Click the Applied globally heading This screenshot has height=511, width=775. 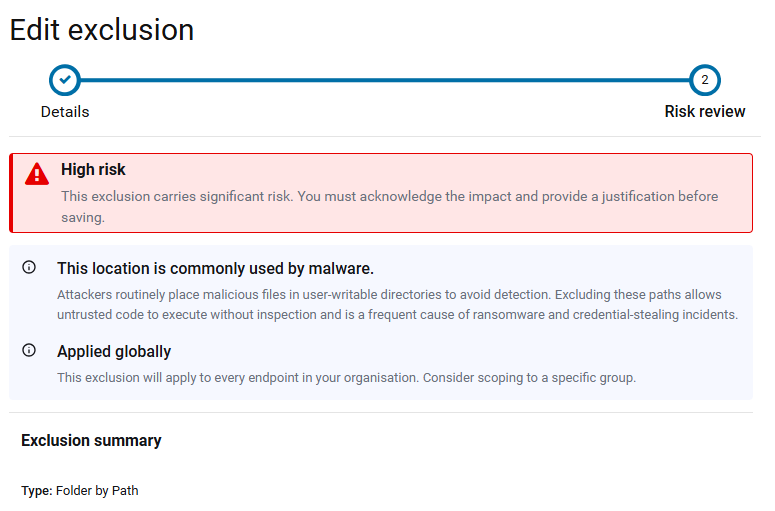pos(114,351)
